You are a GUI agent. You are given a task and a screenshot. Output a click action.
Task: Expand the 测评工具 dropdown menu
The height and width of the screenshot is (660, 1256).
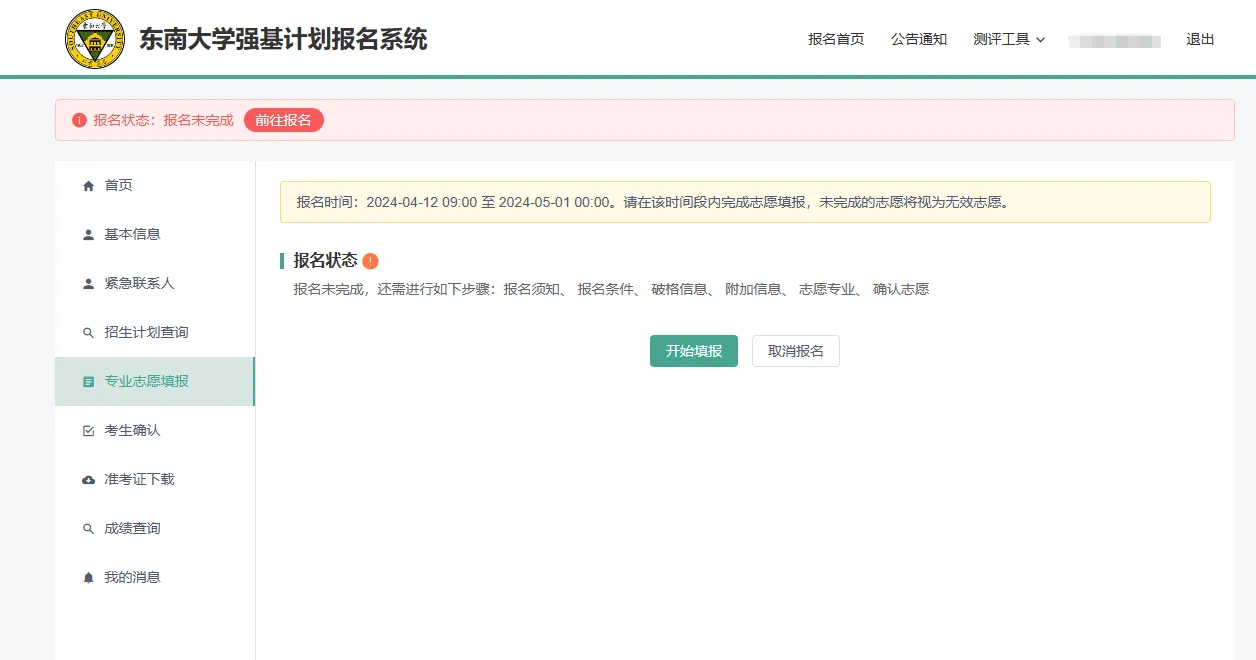(1008, 40)
